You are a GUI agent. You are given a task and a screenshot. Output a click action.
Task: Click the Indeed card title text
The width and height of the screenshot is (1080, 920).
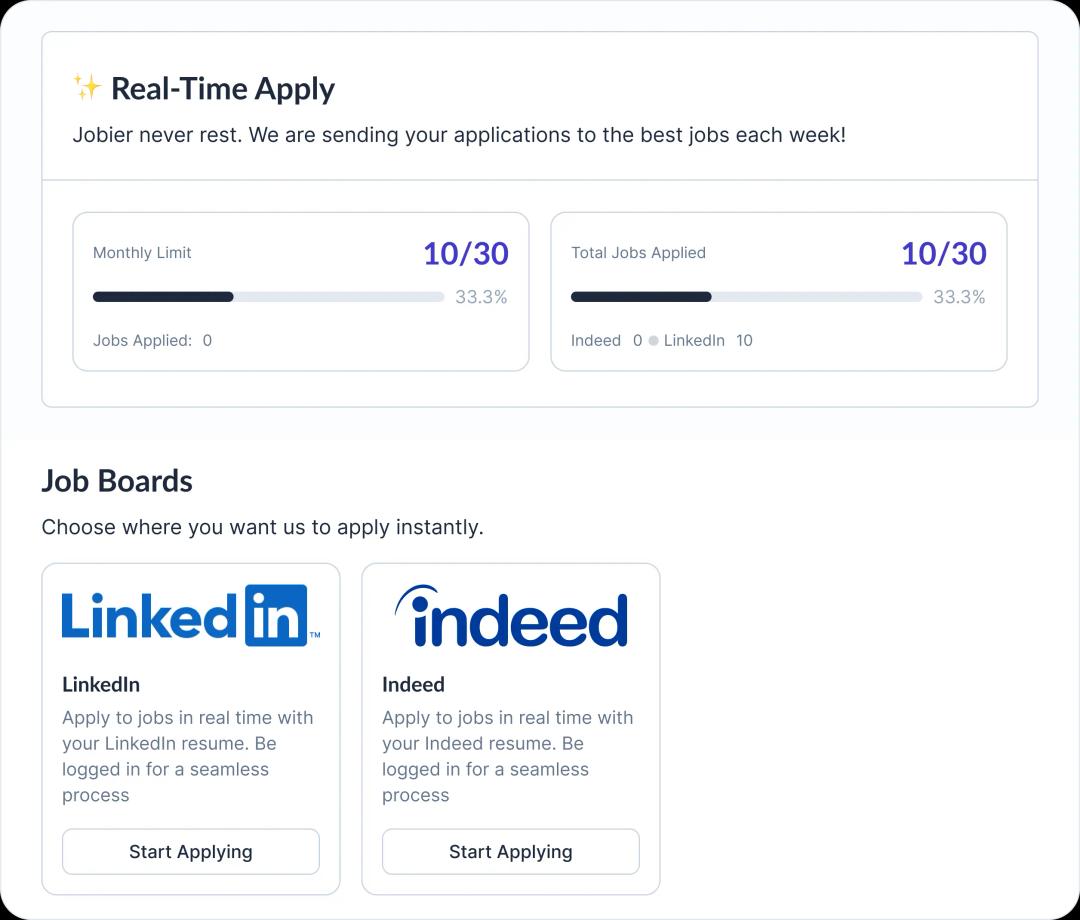click(413, 685)
